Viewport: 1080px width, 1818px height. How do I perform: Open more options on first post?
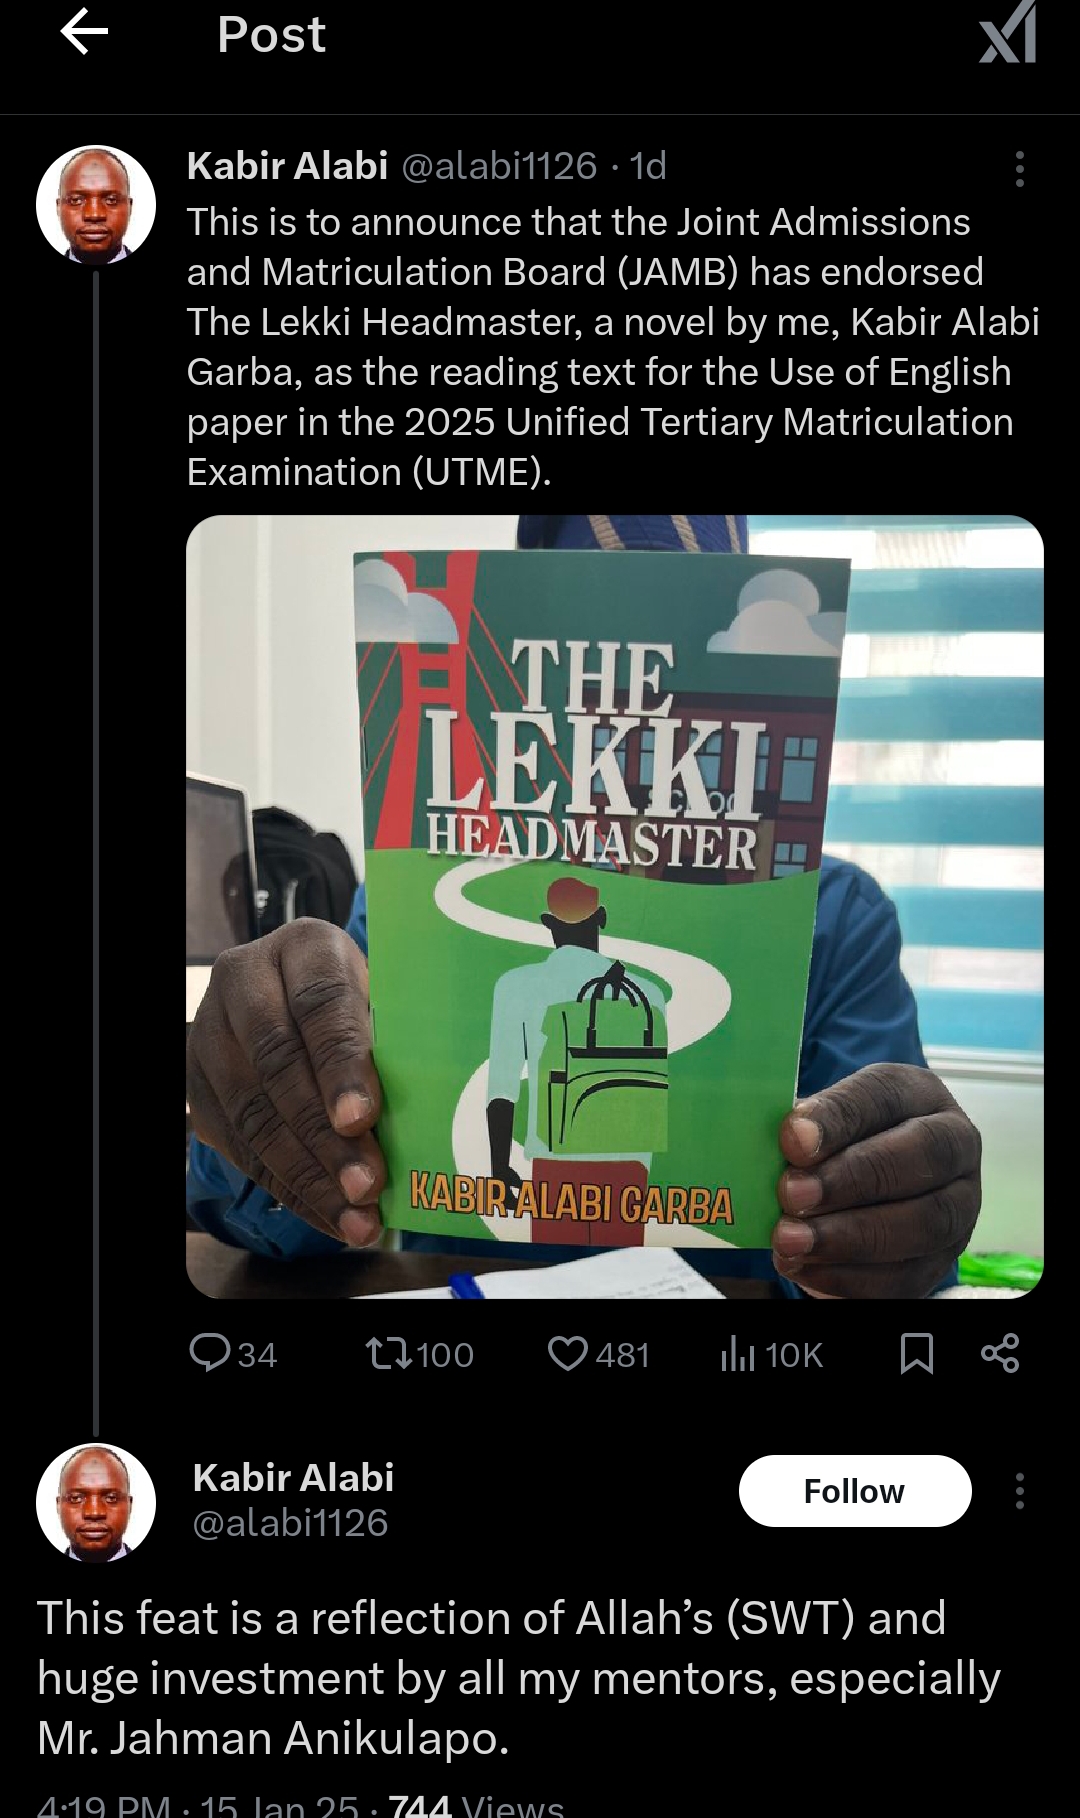point(1019,169)
